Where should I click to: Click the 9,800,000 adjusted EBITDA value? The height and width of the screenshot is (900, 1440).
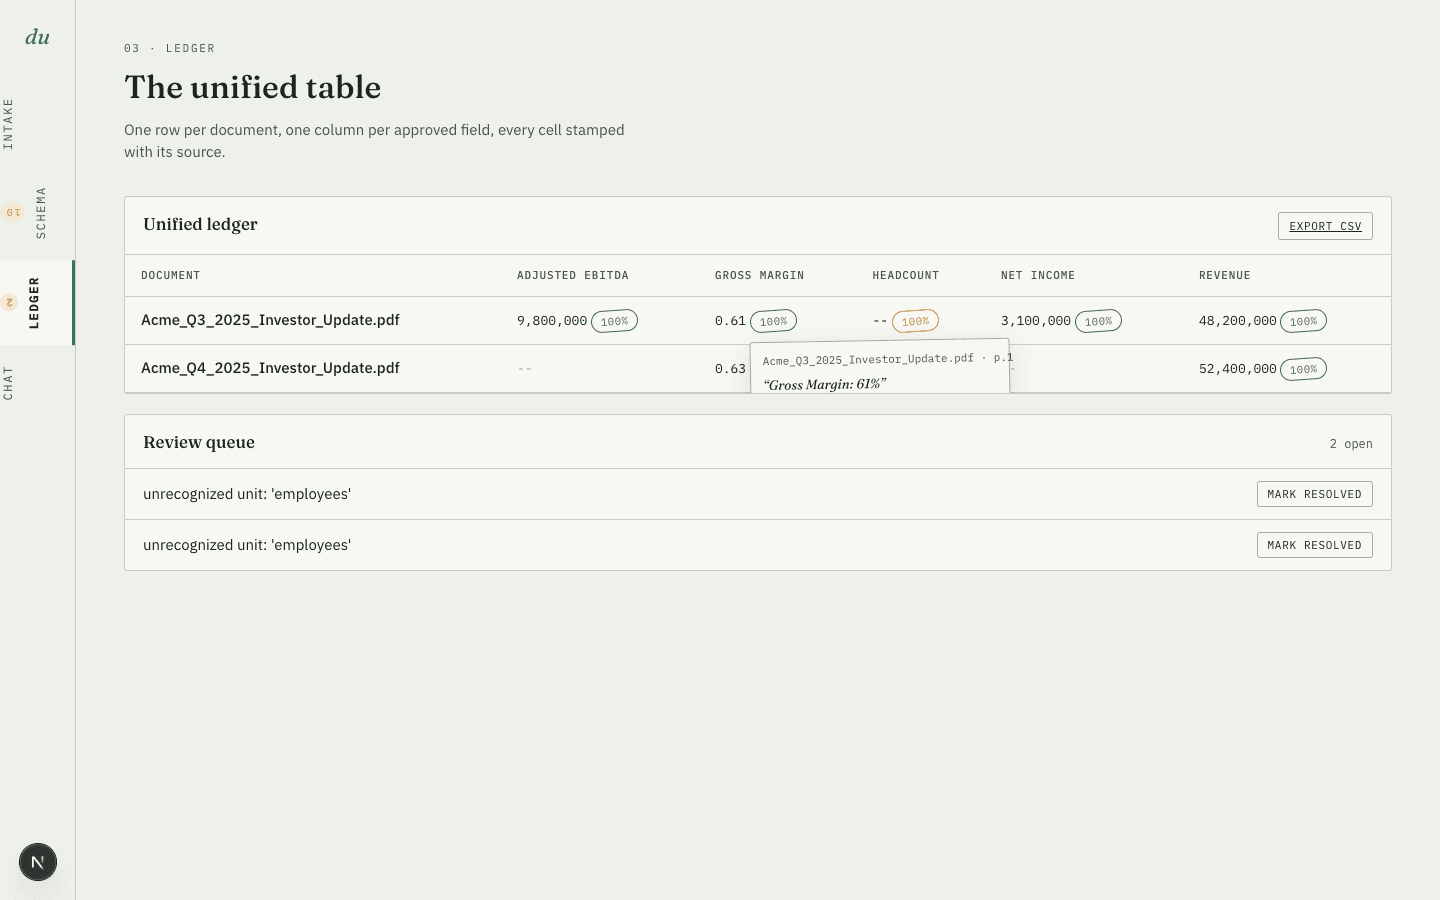tap(552, 321)
